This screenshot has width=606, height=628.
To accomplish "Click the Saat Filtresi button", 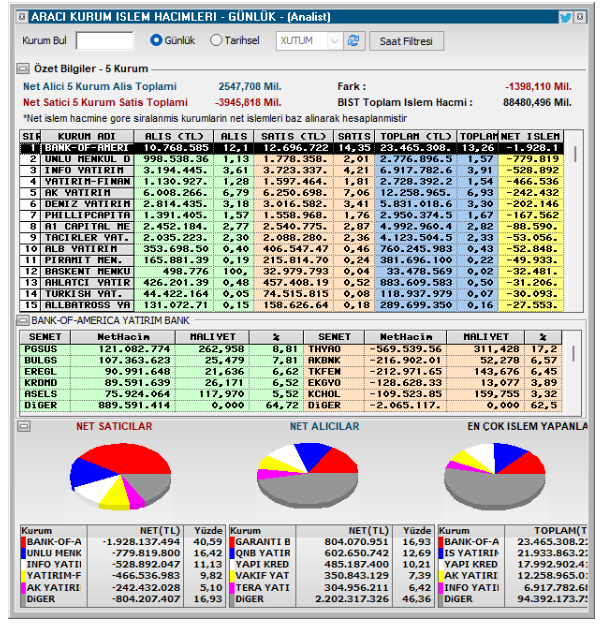I will 406,41.
